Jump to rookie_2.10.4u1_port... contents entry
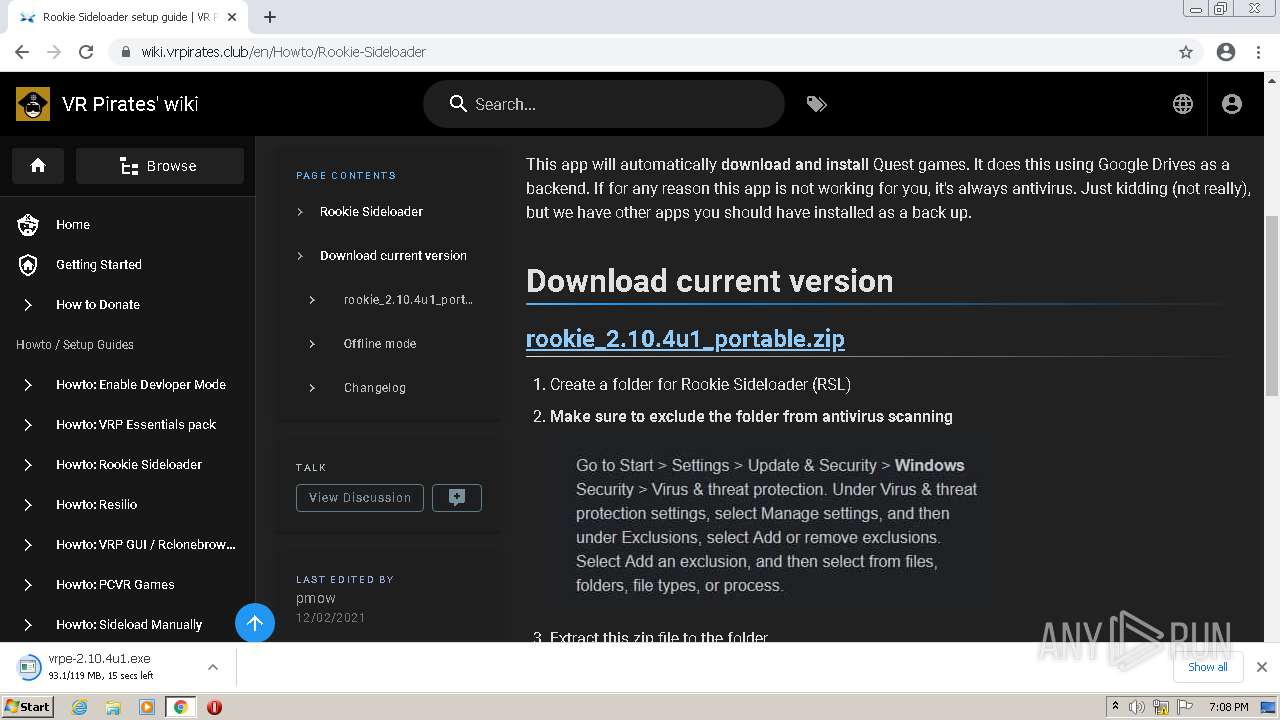Screen dimensions: 1280x720 pos(408,300)
